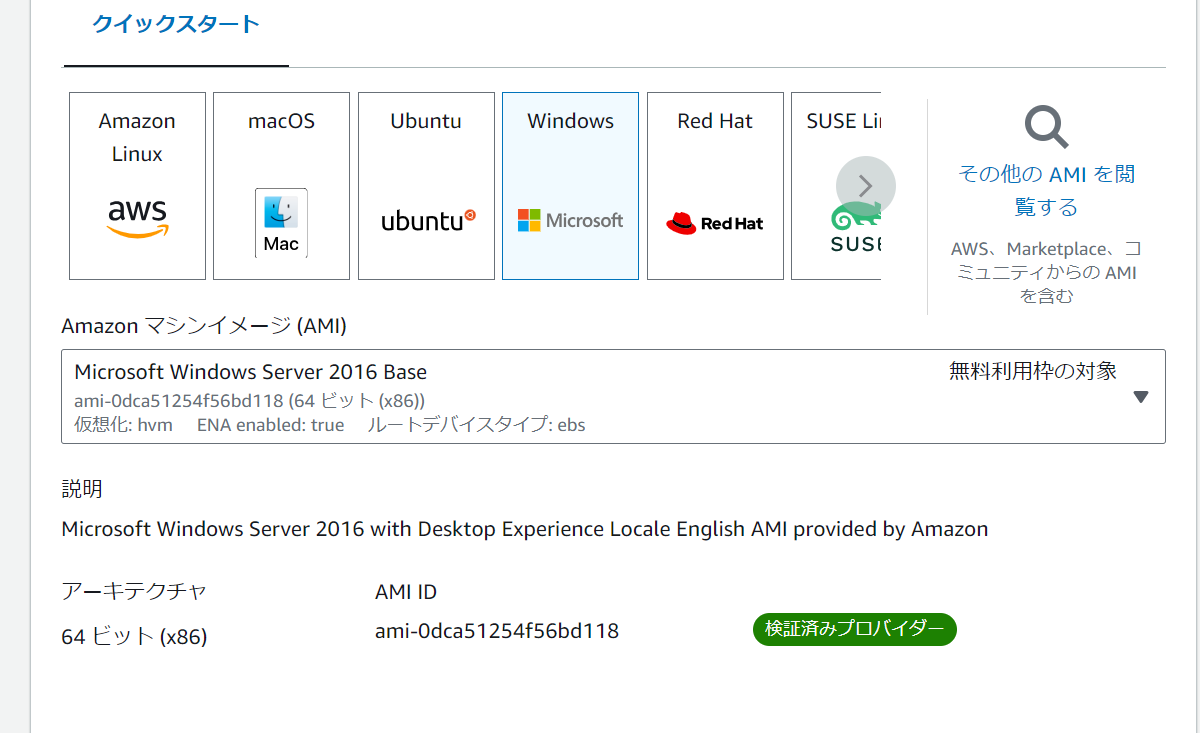
Task: Switch to the クイックスタート tab
Action: [176, 25]
